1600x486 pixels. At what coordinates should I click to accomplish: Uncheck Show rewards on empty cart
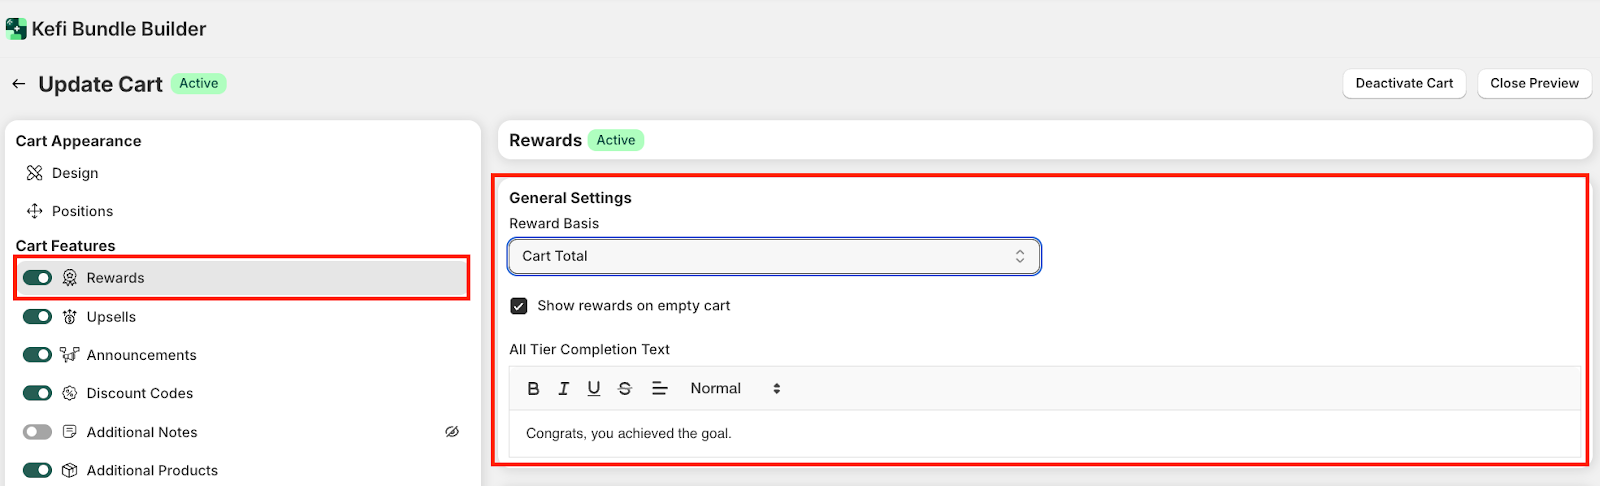coord(519,306)
